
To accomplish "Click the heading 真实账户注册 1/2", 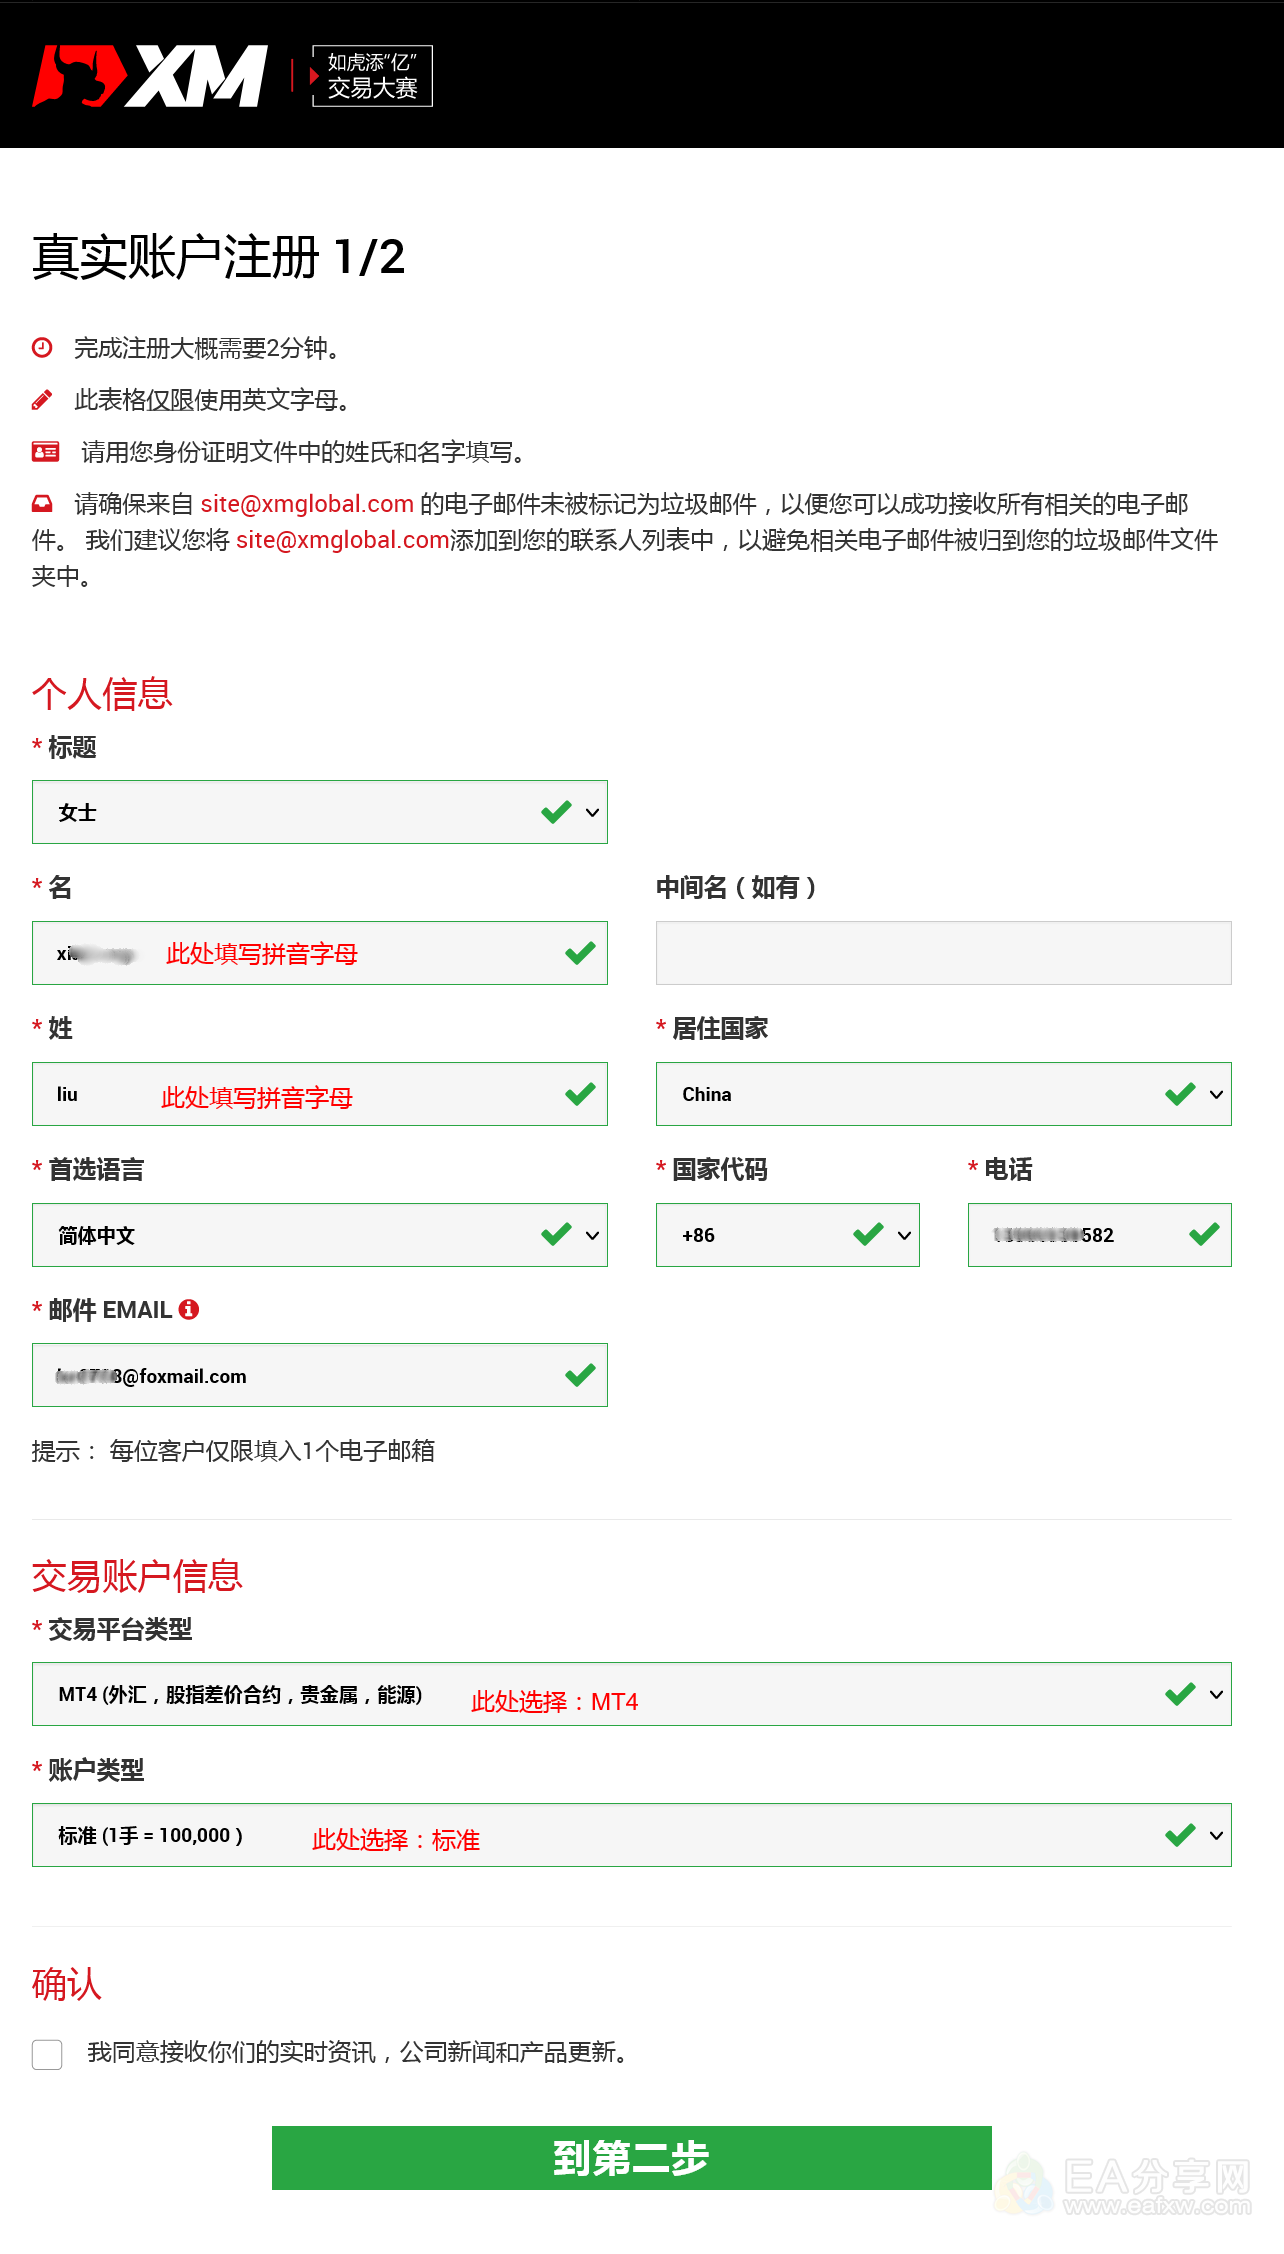I will click(218, 257).
